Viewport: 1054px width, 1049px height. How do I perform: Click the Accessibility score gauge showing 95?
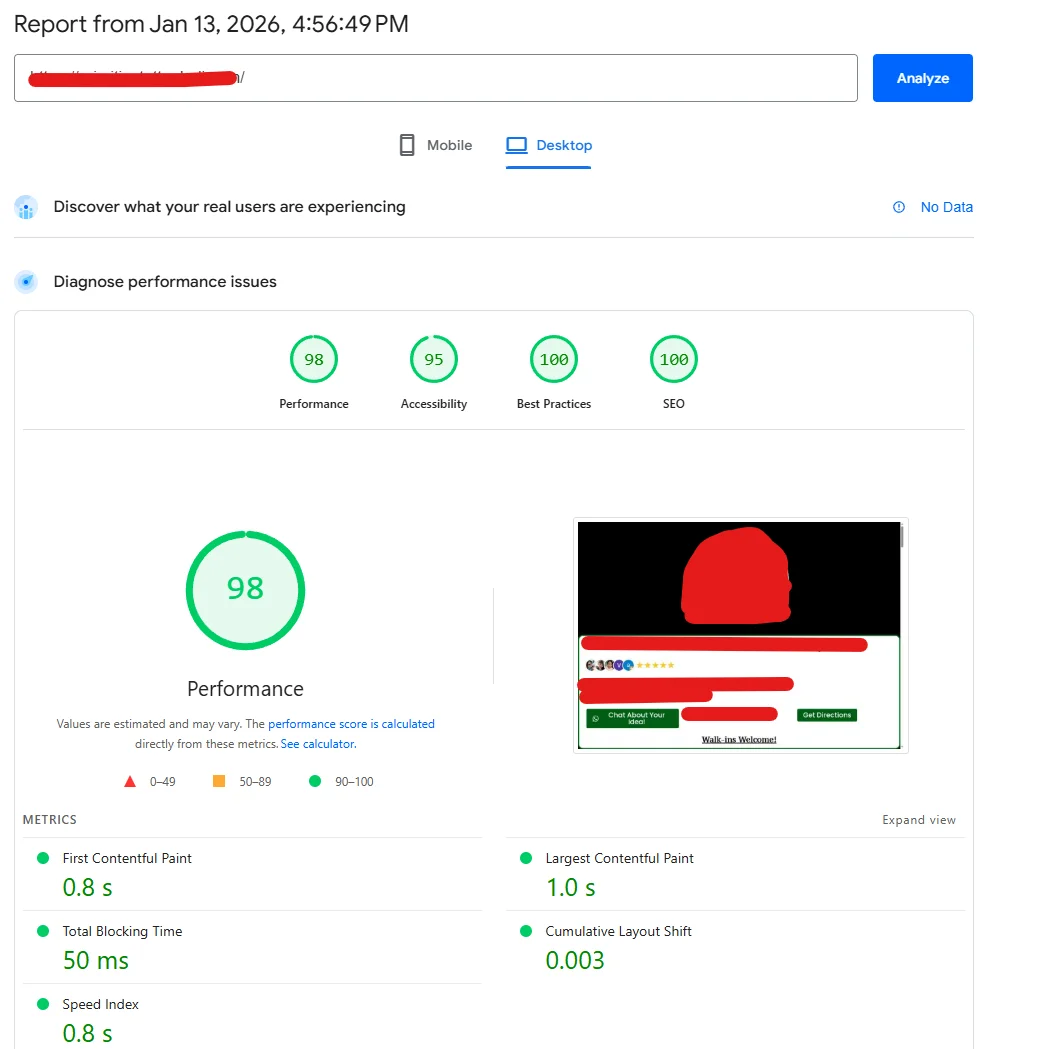(x=433, y=359)
